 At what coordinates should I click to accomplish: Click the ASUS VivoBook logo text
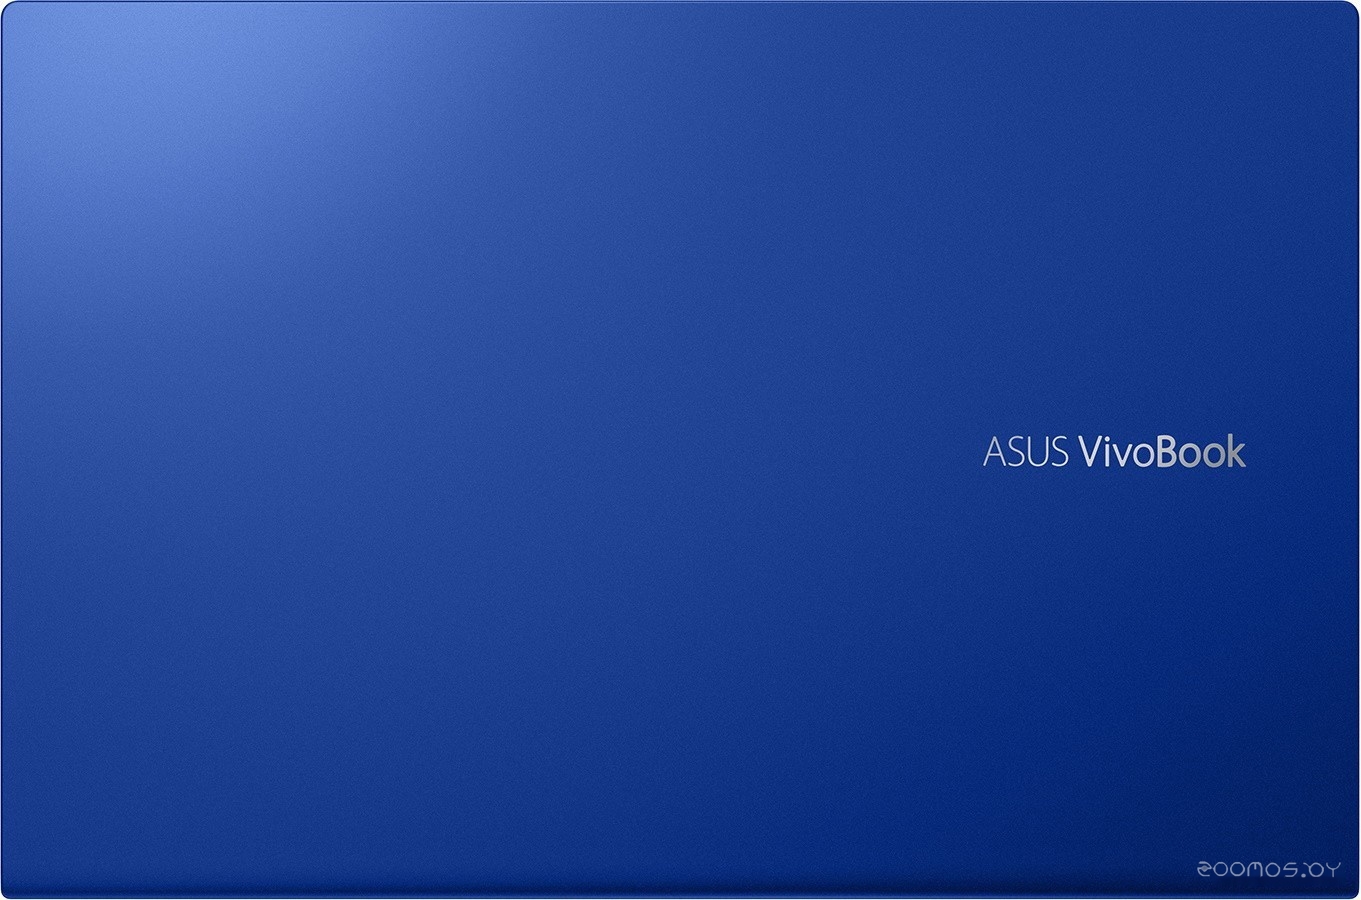[1115, 452]
